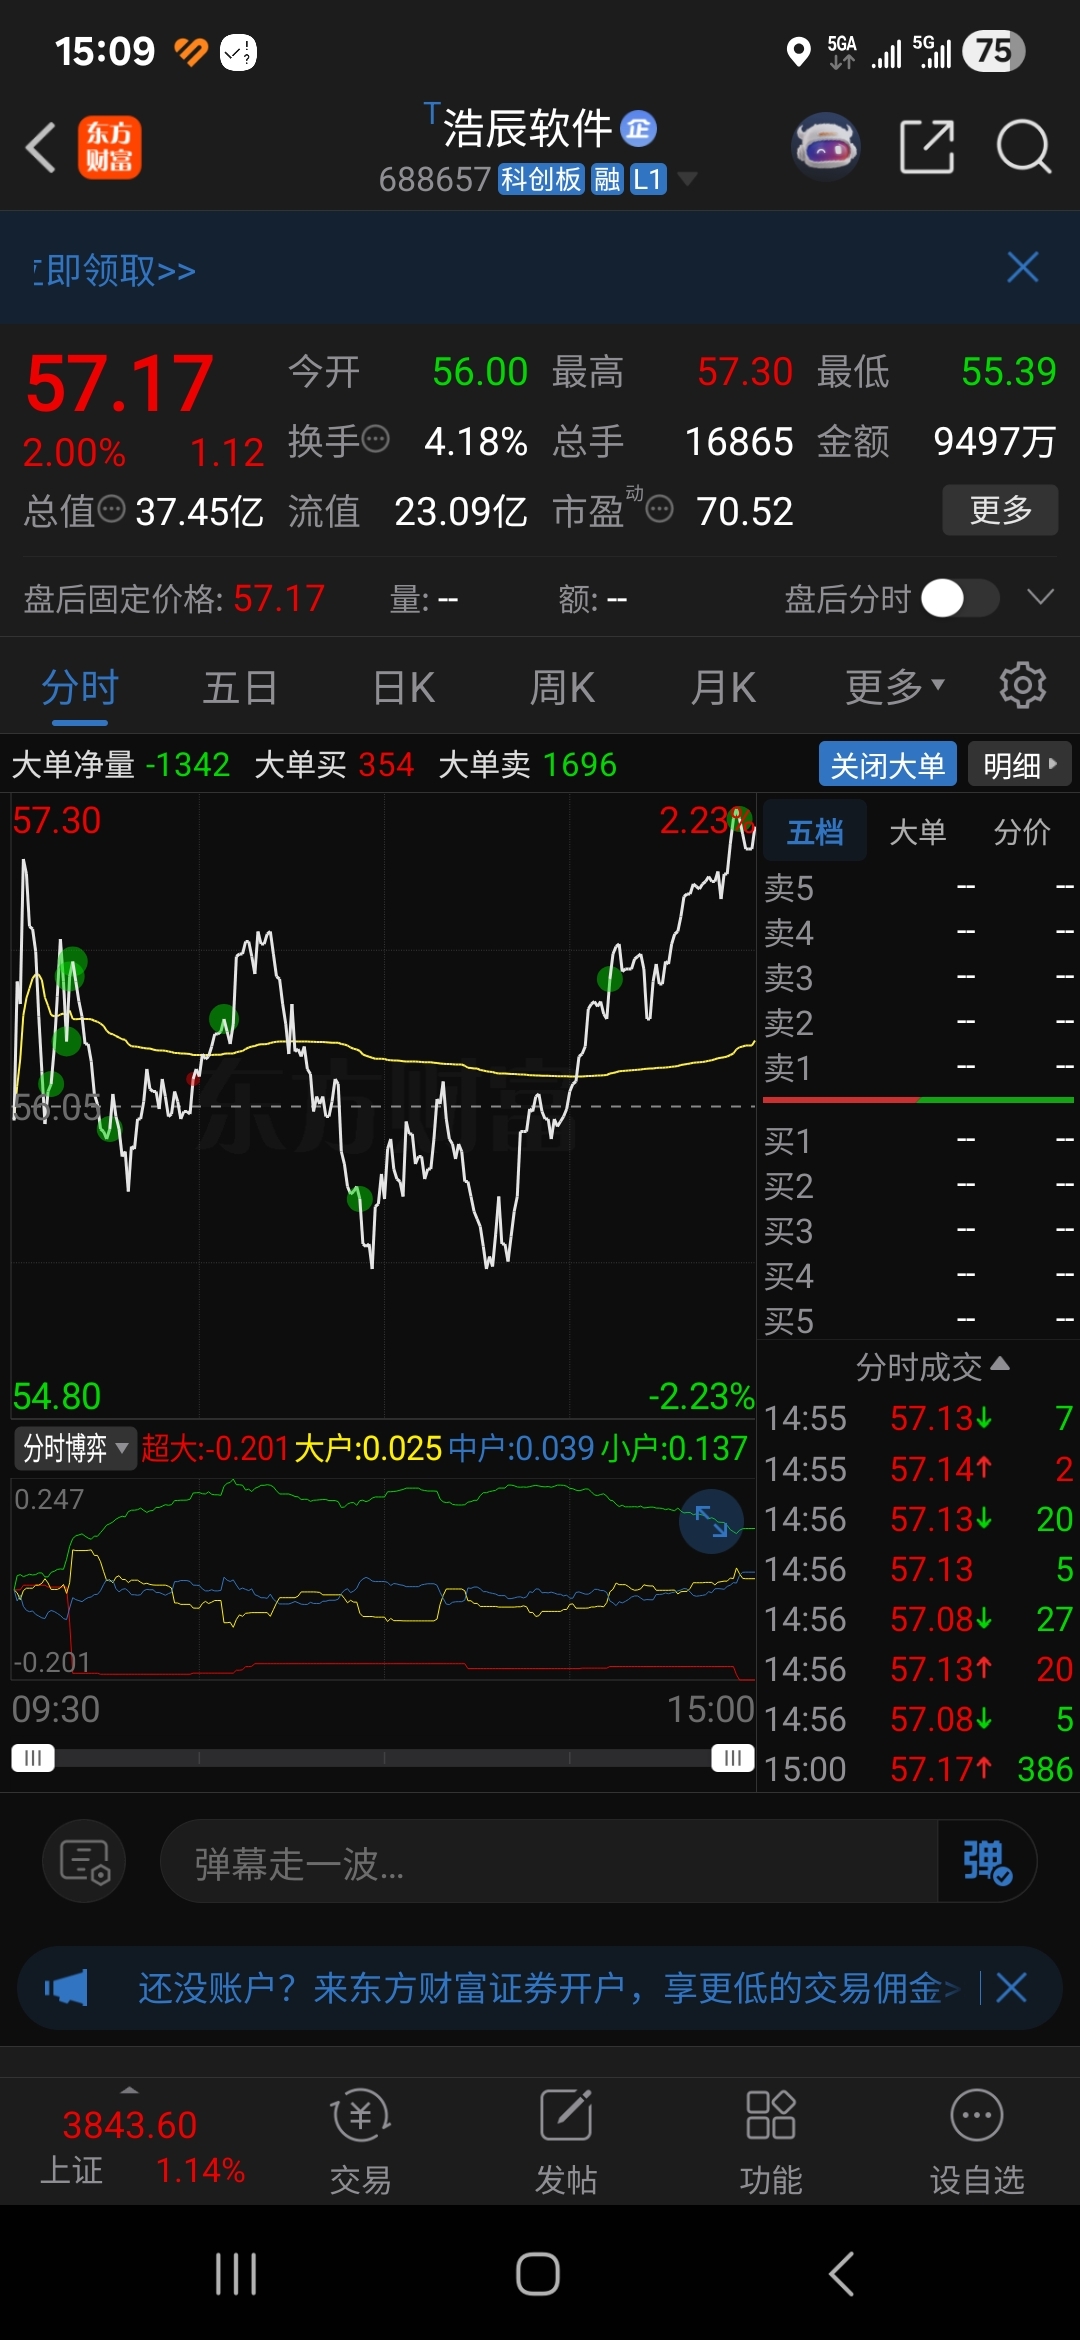Select the 五档 order book tab

click(815, 831)
